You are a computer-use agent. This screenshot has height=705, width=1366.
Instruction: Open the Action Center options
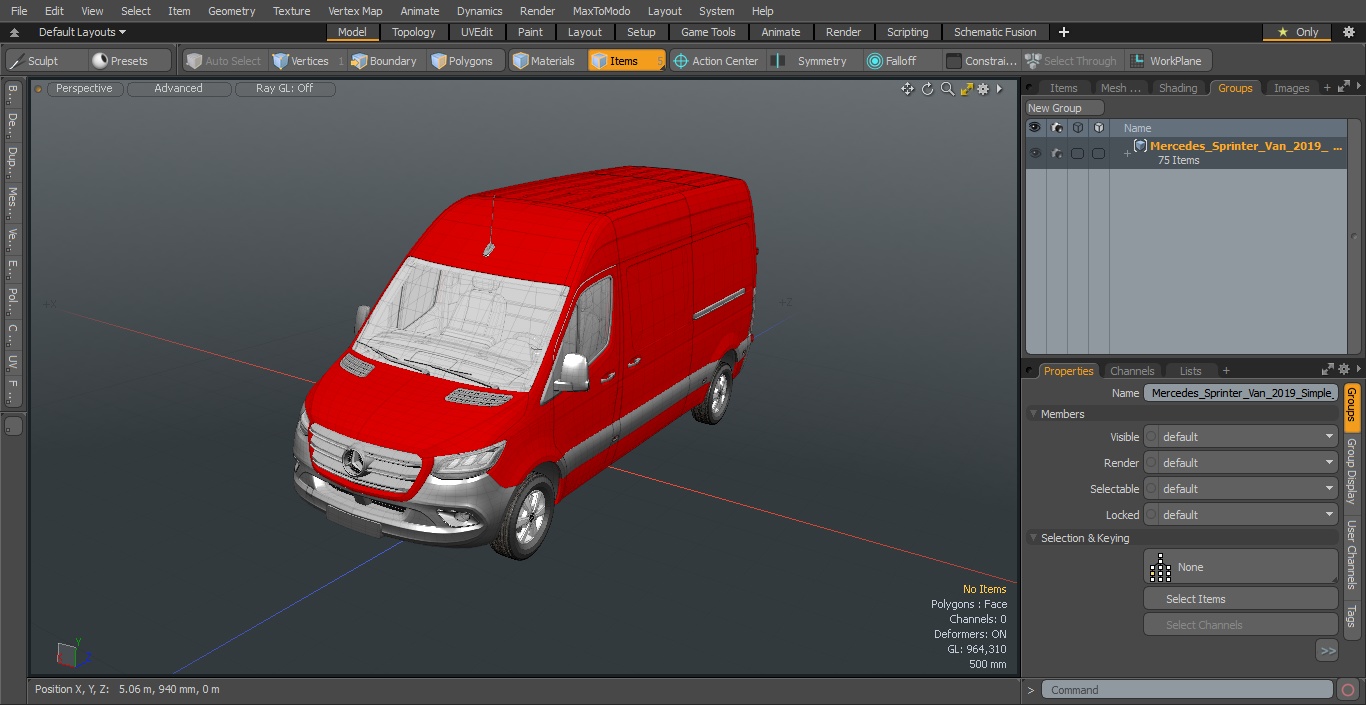(x=716, y=61)
